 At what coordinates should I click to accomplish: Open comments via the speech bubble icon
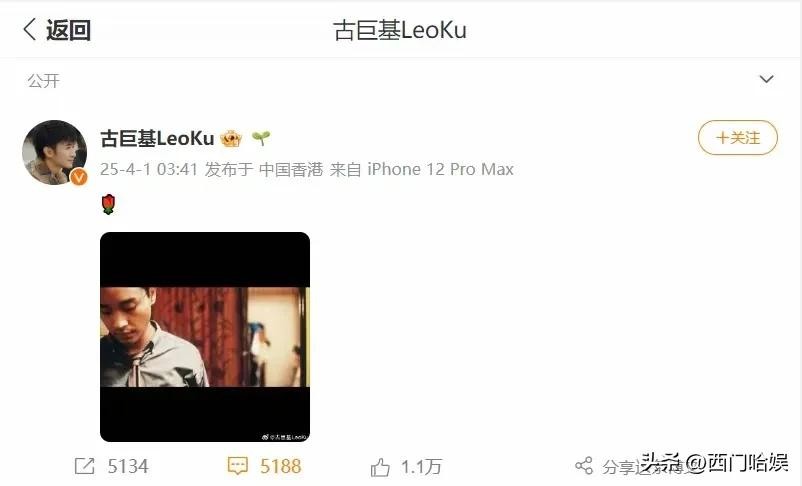click(x=237, y=466)
